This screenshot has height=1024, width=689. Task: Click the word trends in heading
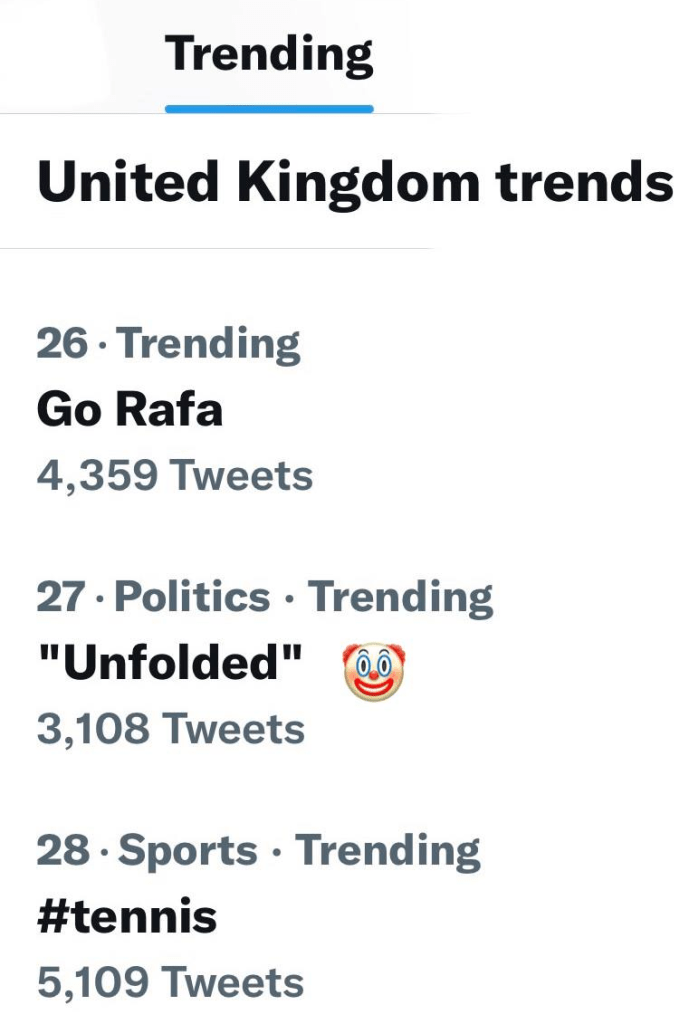pyautogui.click(x=584, y=183)
